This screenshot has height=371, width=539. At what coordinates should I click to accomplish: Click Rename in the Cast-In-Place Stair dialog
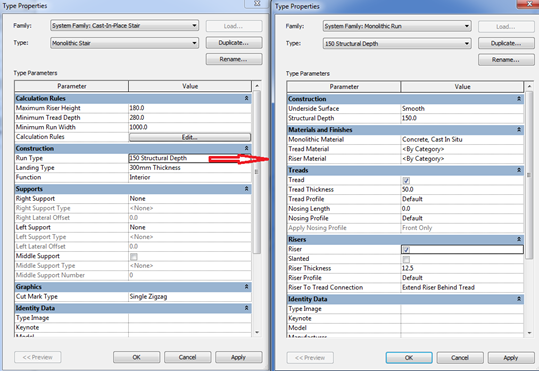(x=234, y=59)
